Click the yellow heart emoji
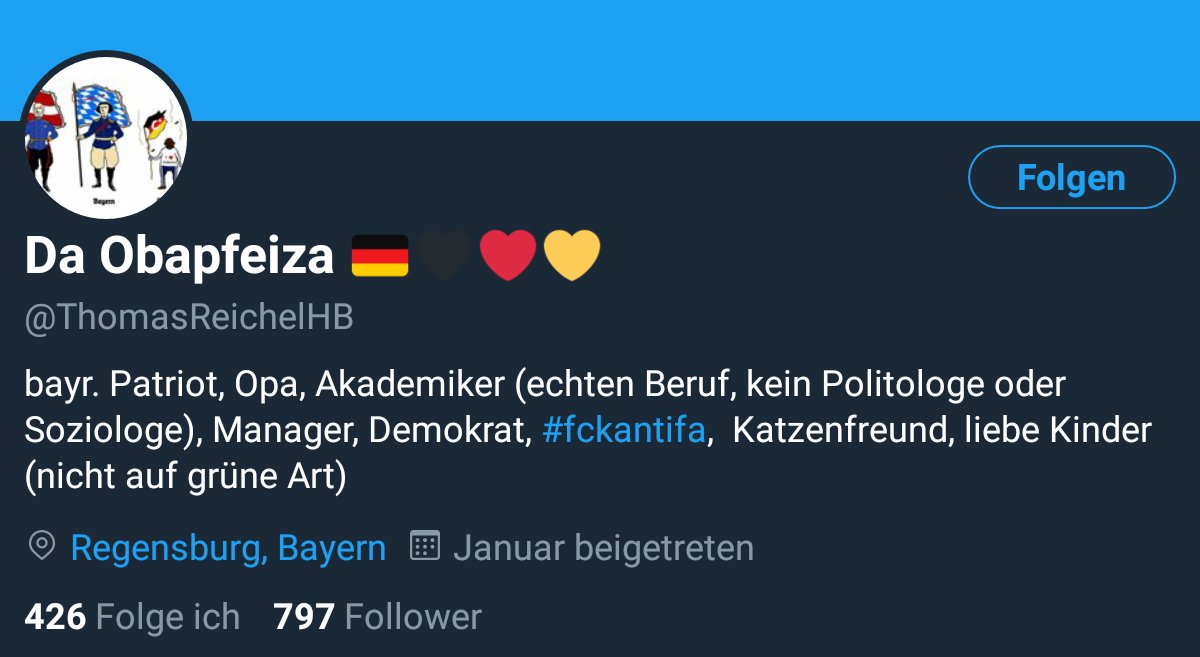The image size is (1200, 657). coord(572,256)
